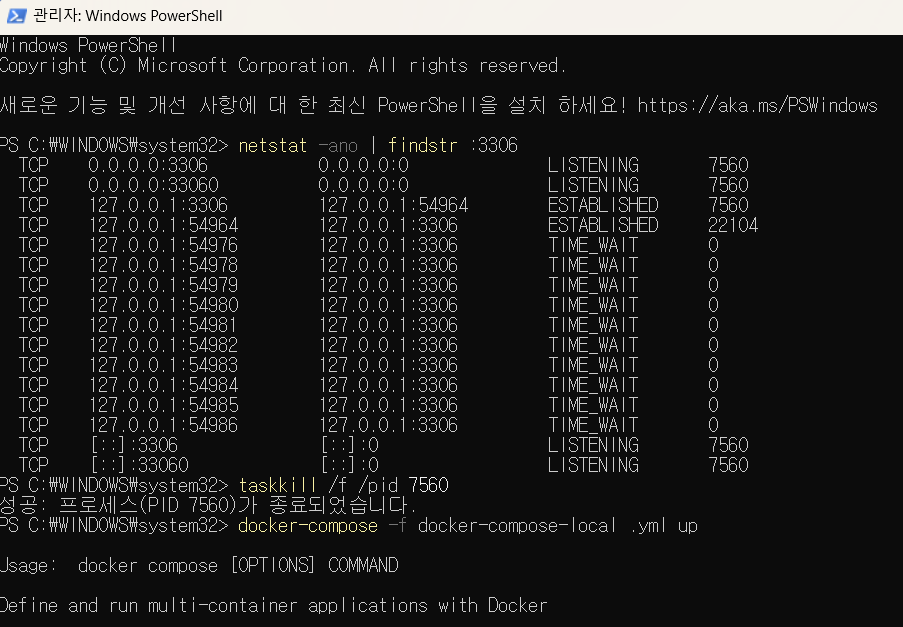This screenshot has height=627, width=903.
Task: Click local address 127.0.0.1:54985
Action: (x=163, y=405)
